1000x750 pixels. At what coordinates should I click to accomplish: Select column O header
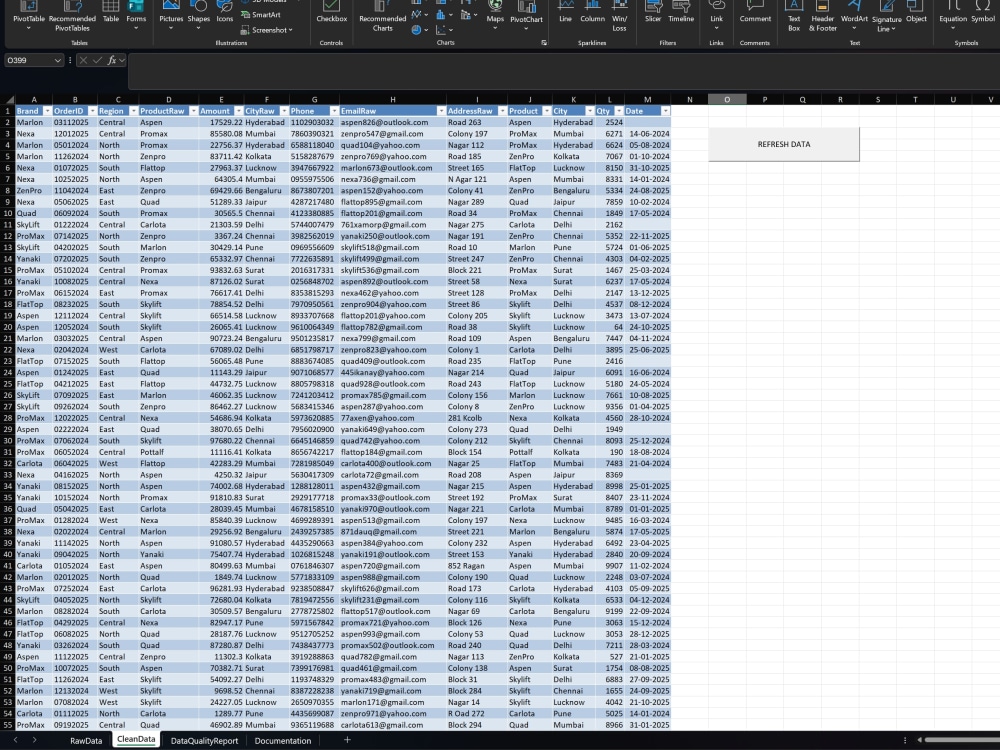coord(726,99)
